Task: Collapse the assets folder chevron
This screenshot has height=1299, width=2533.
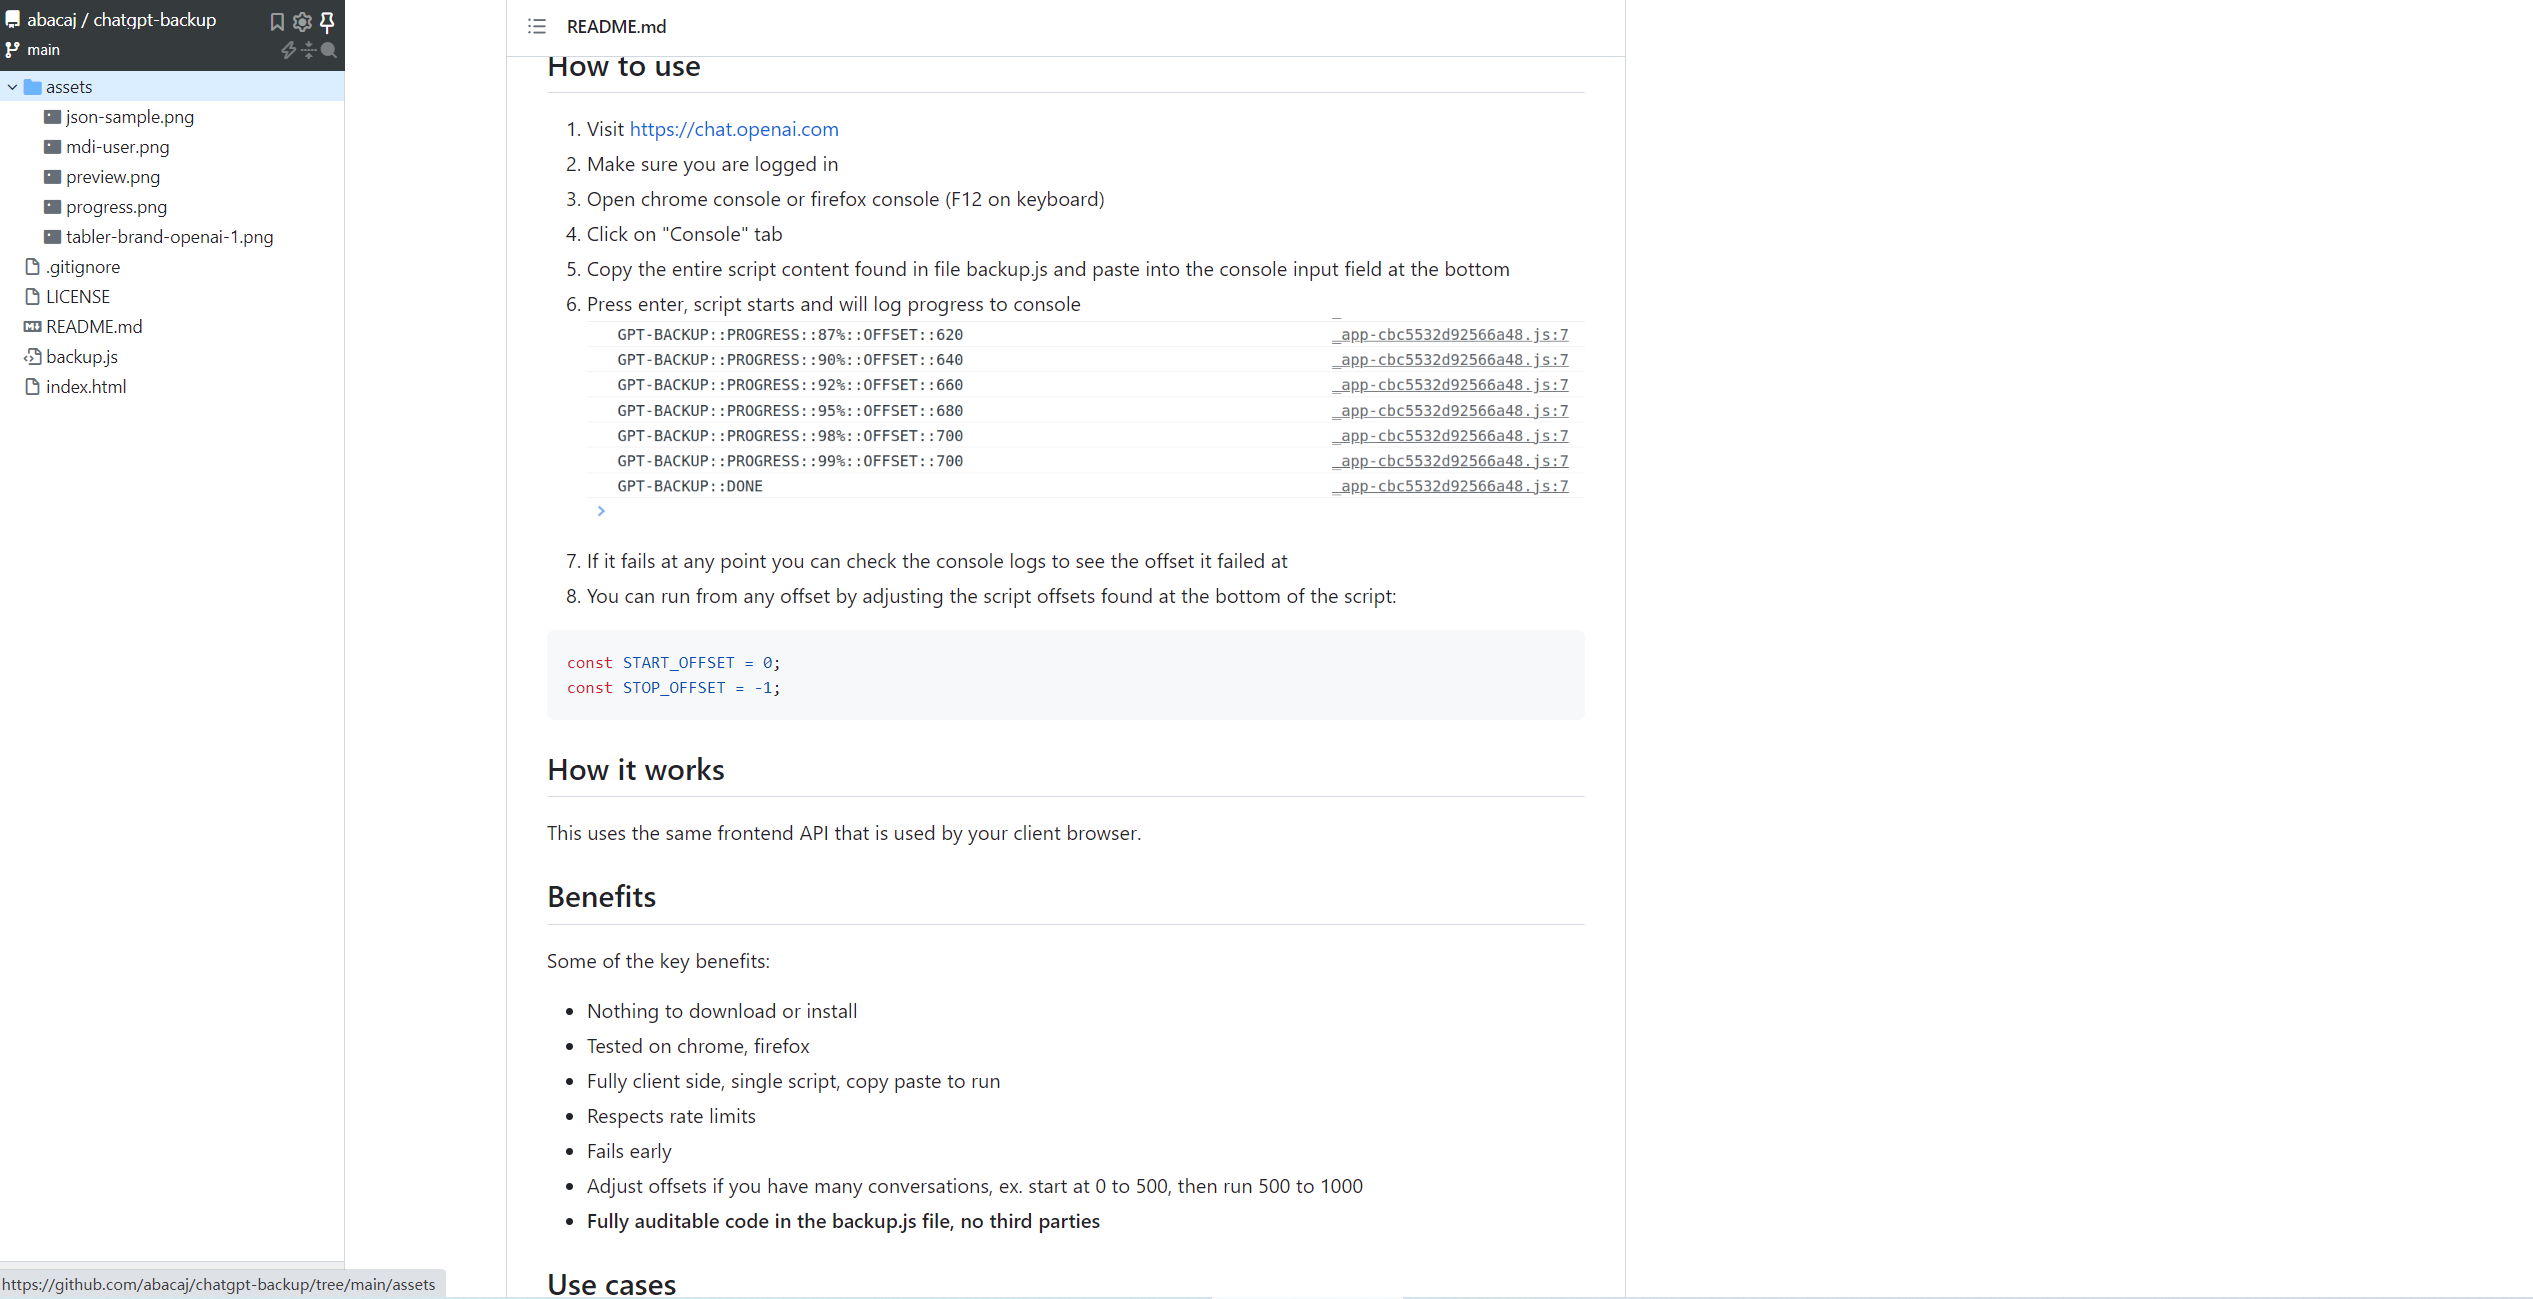Action: [x=12, y=87]
